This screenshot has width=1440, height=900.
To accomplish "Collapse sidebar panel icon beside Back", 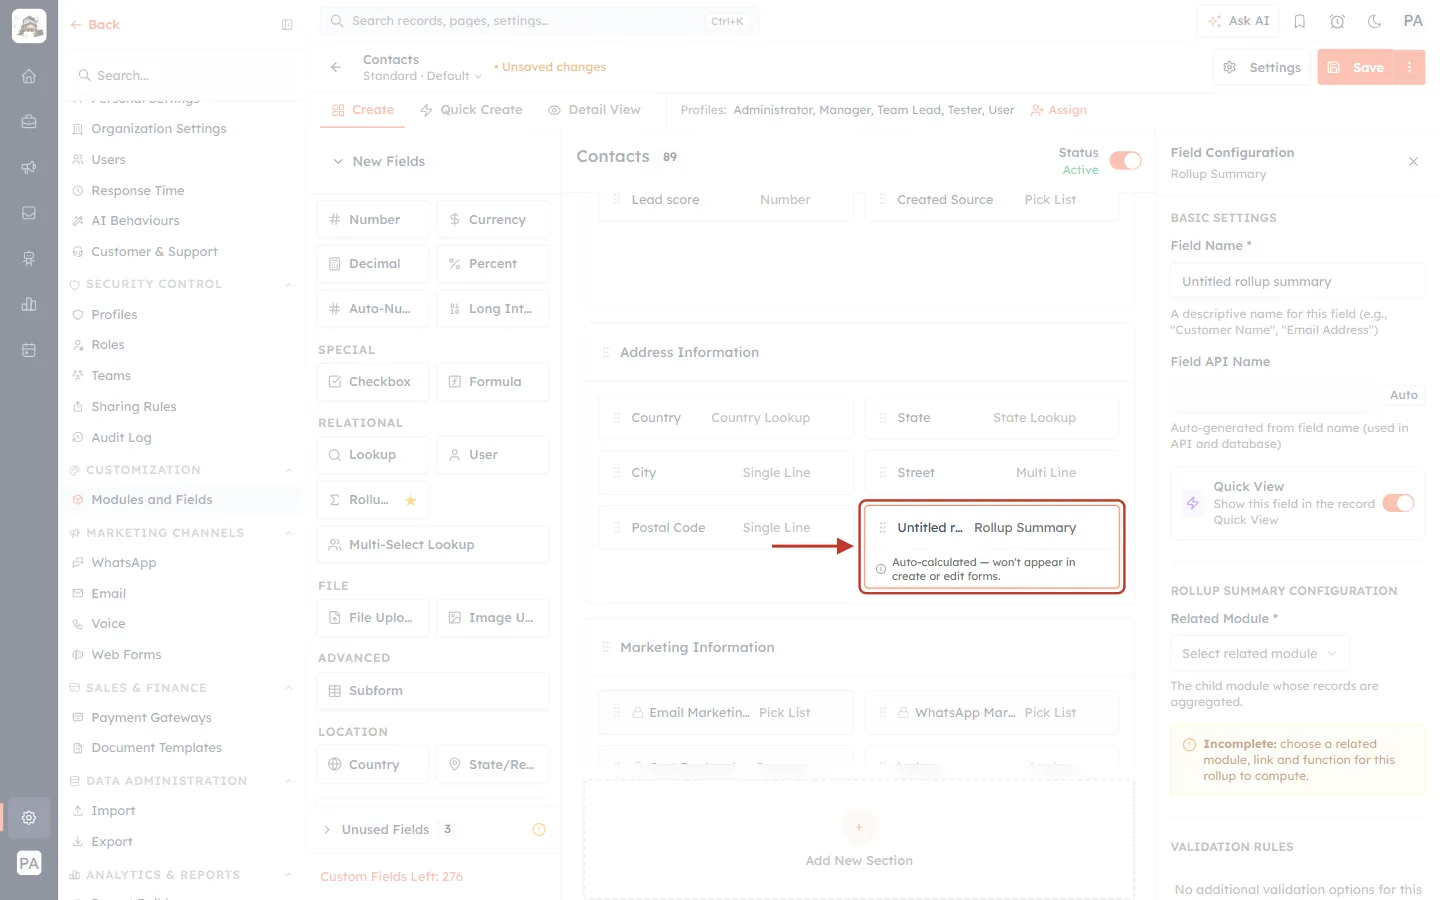I will coord(287,25).
